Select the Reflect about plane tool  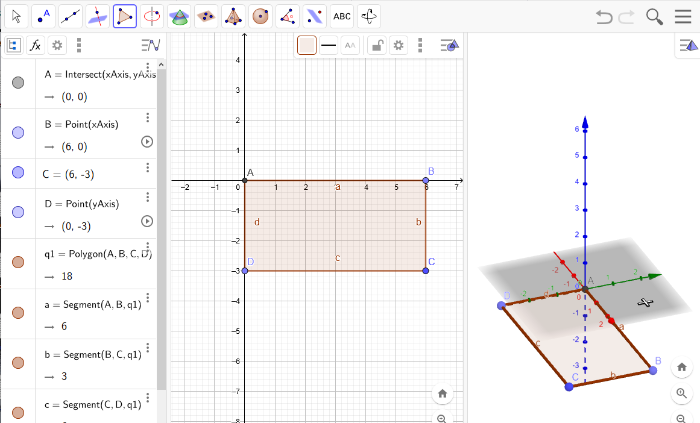pyautogui.click(x=315, y=17)
